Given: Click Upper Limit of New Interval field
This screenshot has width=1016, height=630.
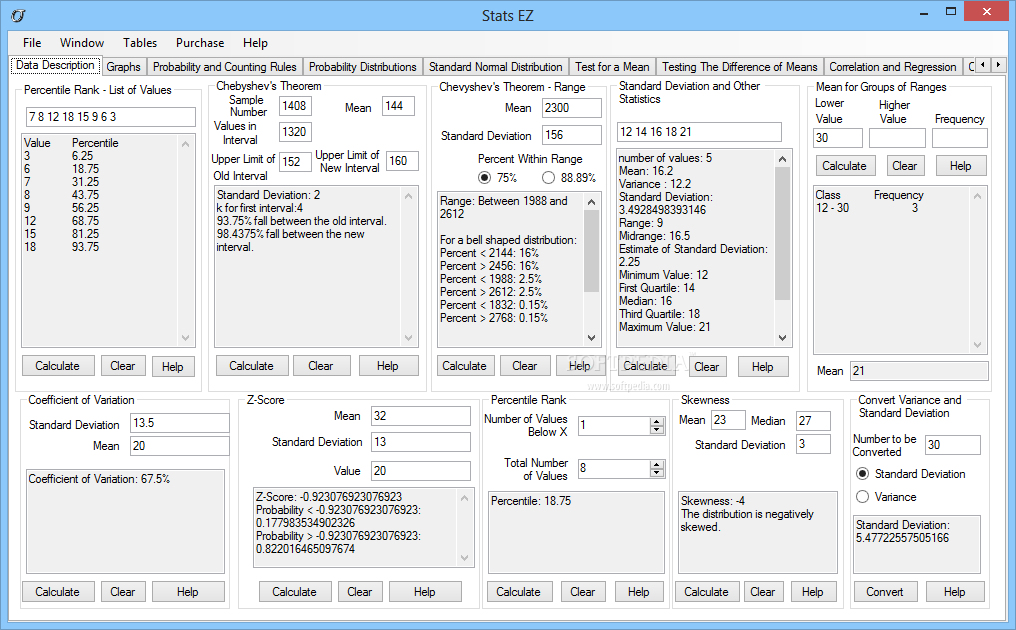Looking at the screenshot, I should coord(402,161).
